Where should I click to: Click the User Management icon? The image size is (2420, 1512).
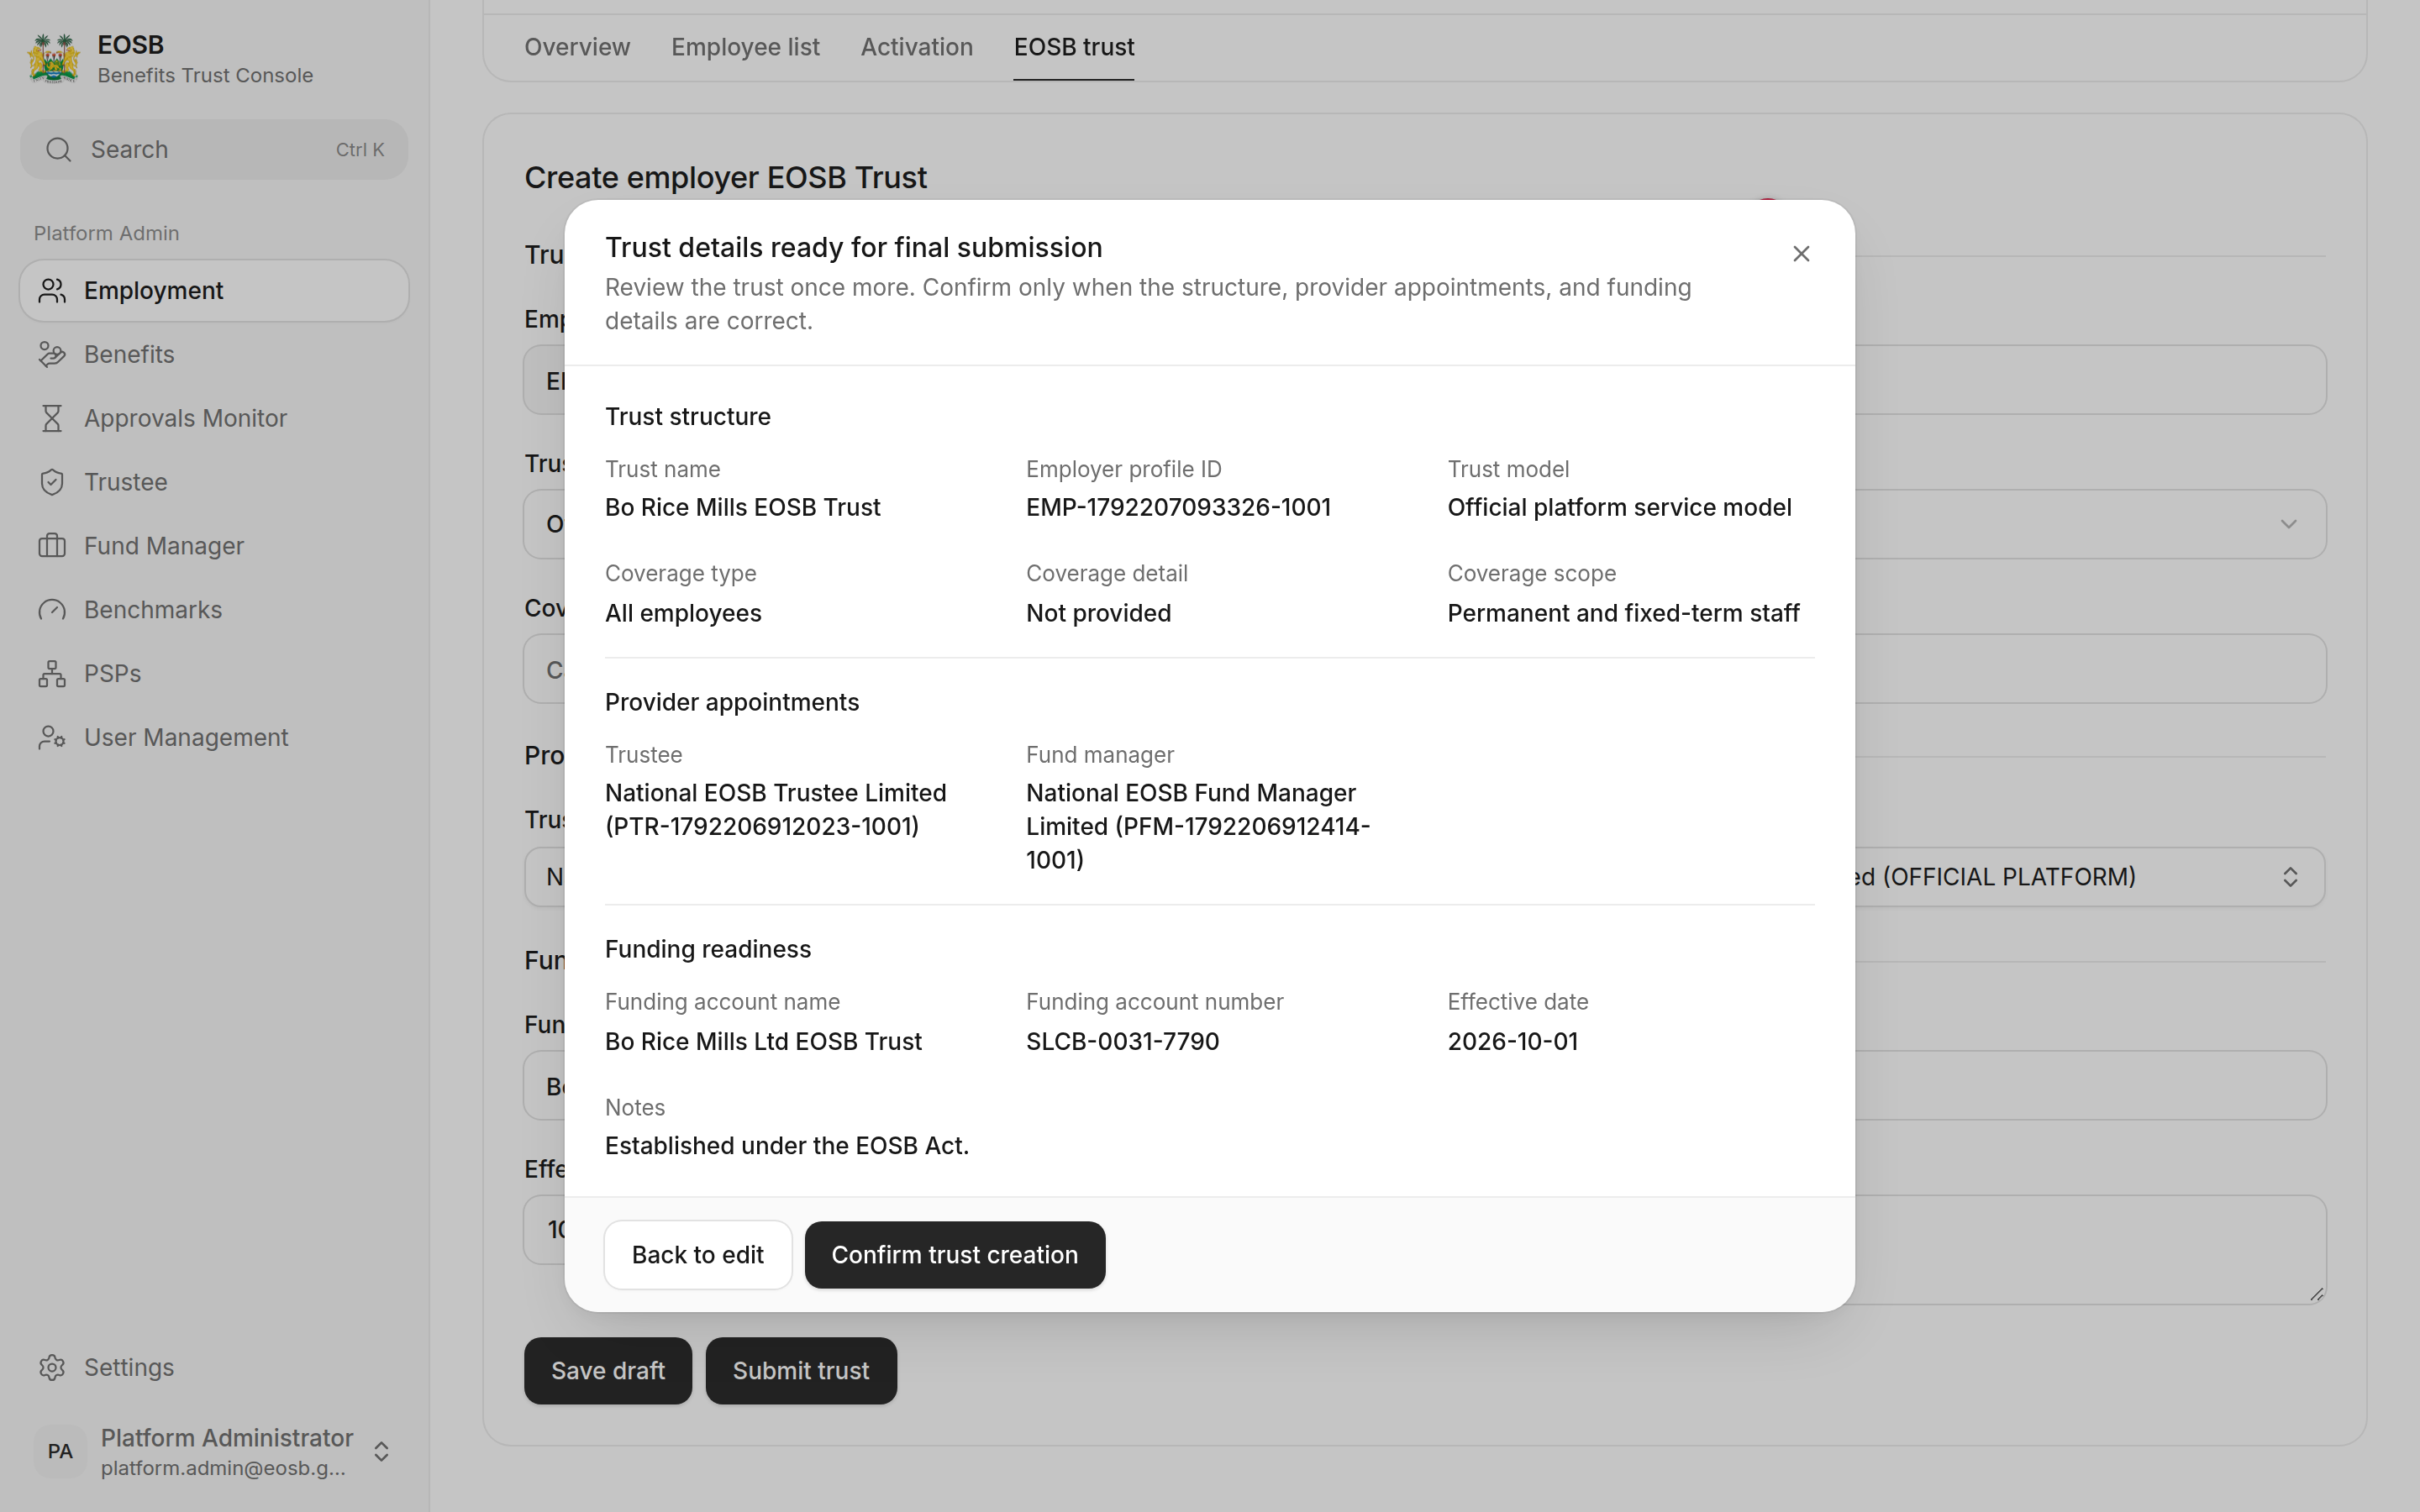coord(52,738)
